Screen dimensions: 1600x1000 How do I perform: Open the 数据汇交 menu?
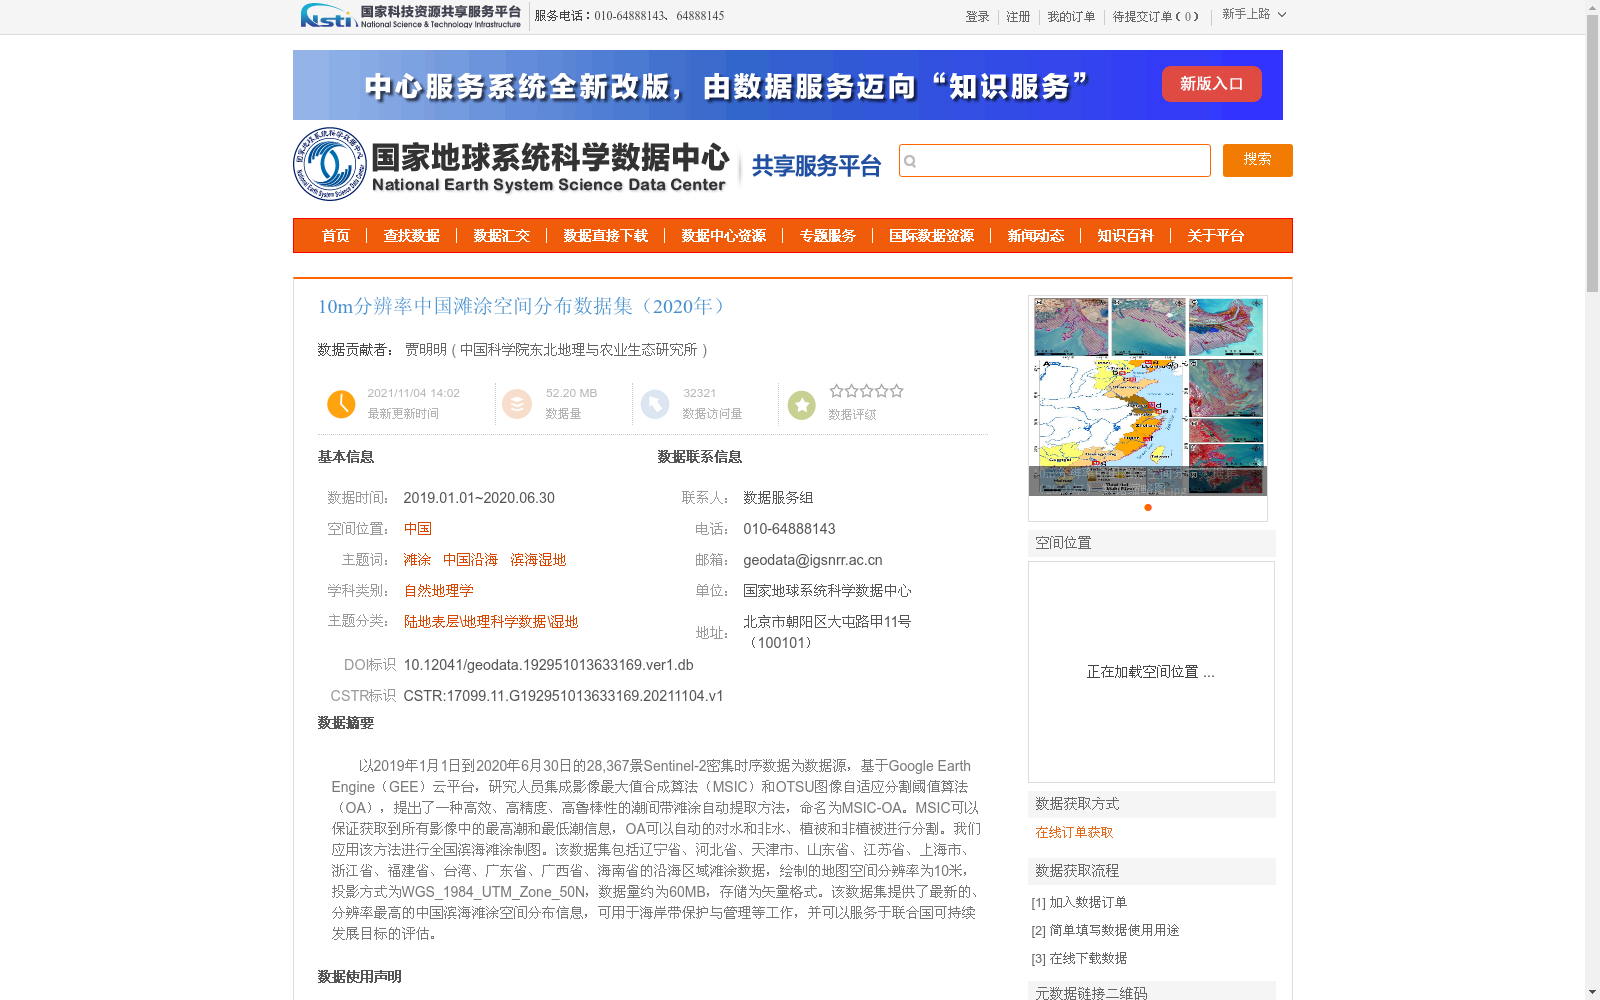[502, 236]
